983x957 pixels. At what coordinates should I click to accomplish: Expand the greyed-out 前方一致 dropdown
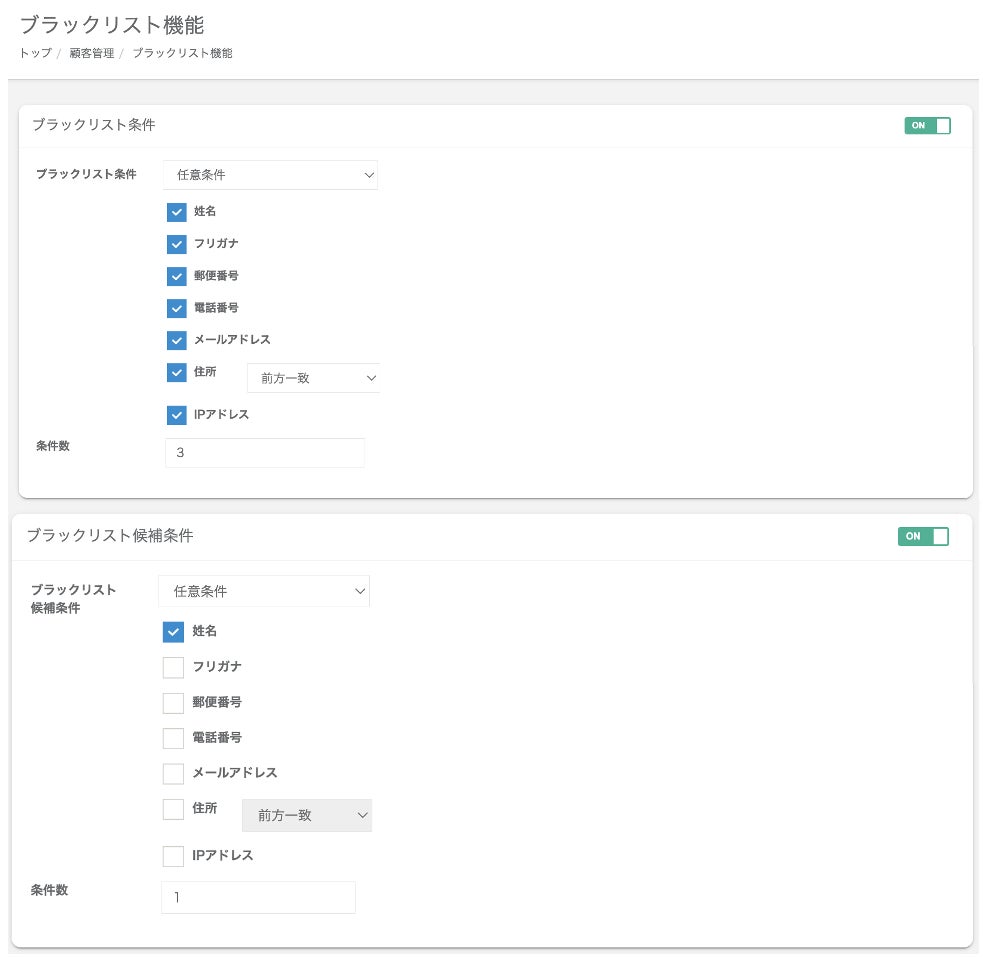(x=307, y=816)
